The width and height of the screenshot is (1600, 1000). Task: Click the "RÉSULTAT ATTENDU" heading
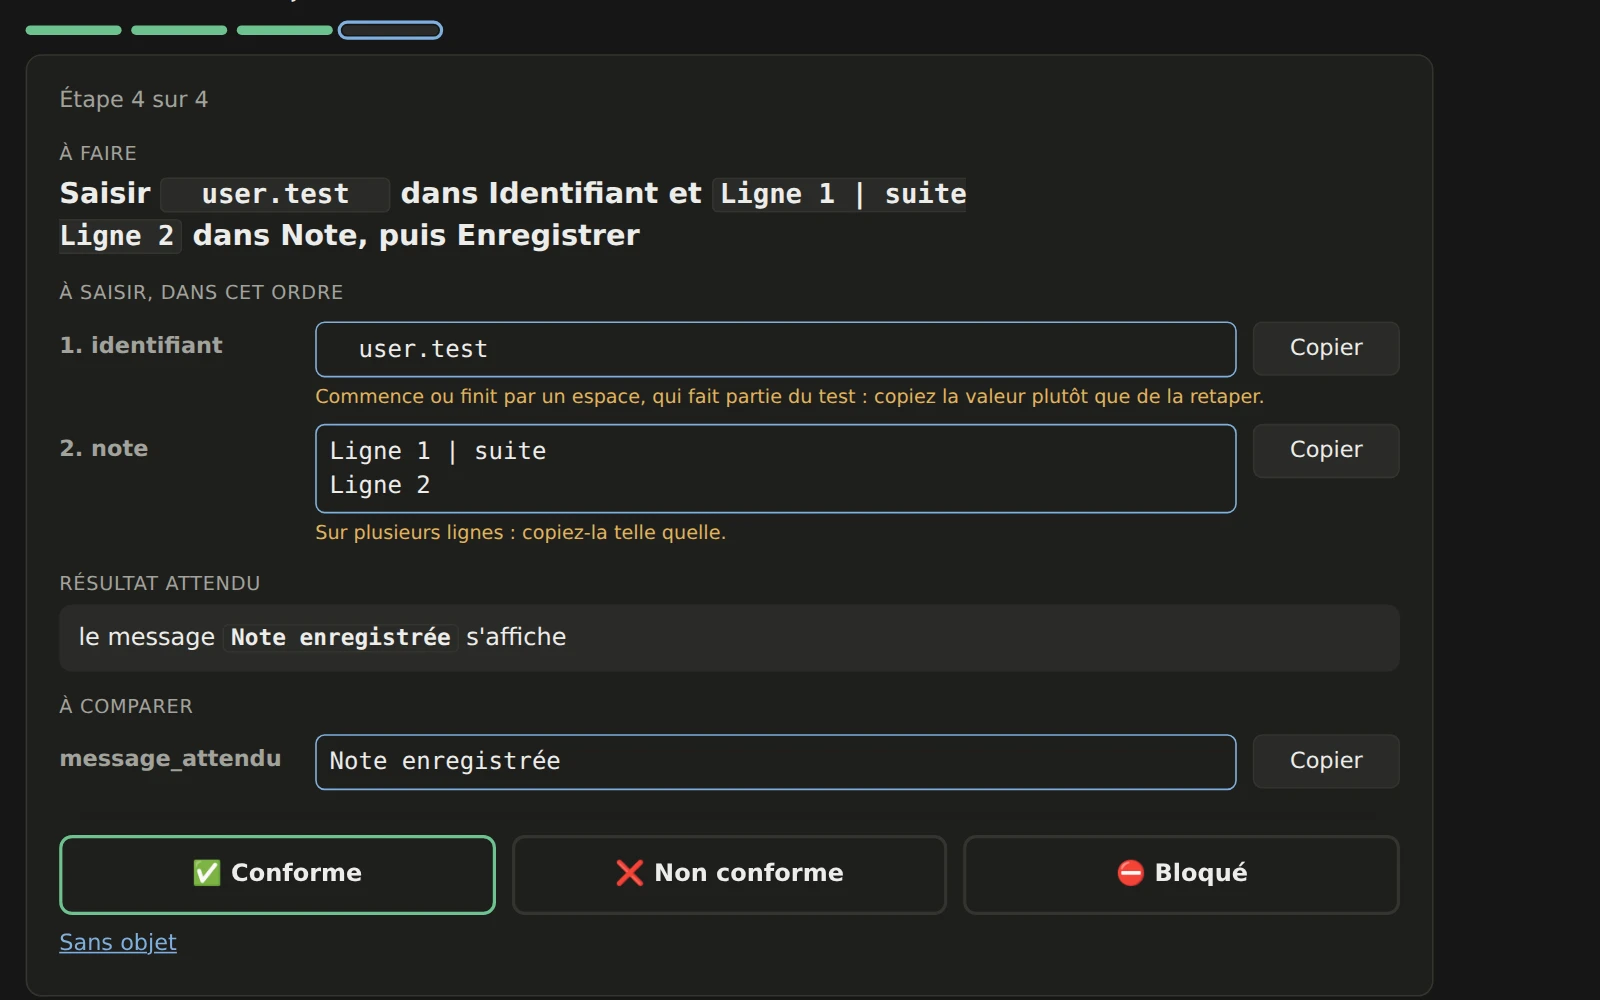(160, 583)
